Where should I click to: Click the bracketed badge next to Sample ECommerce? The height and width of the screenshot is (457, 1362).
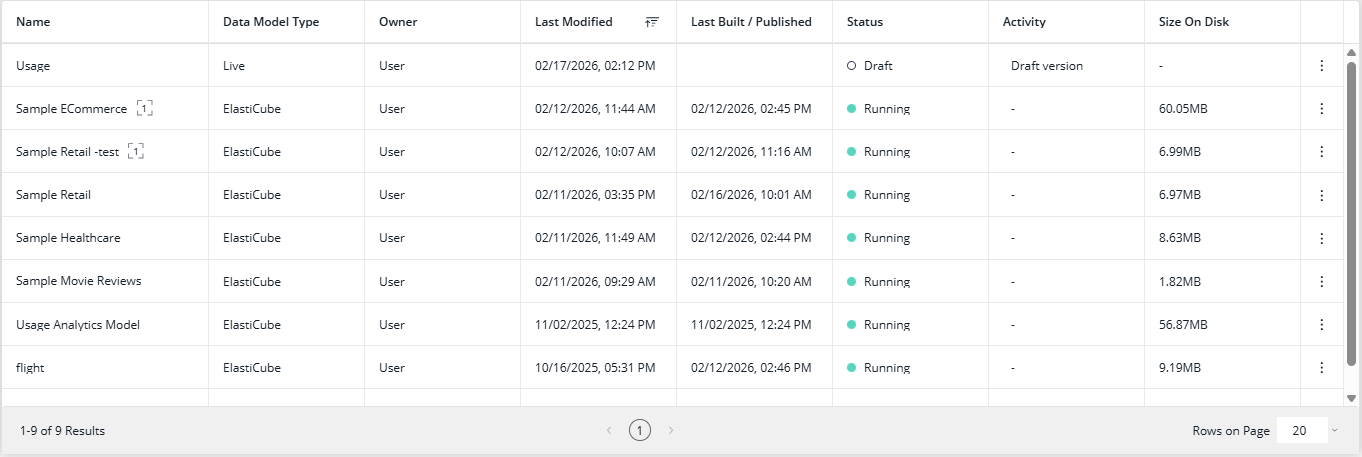click(x=145, y=109)
